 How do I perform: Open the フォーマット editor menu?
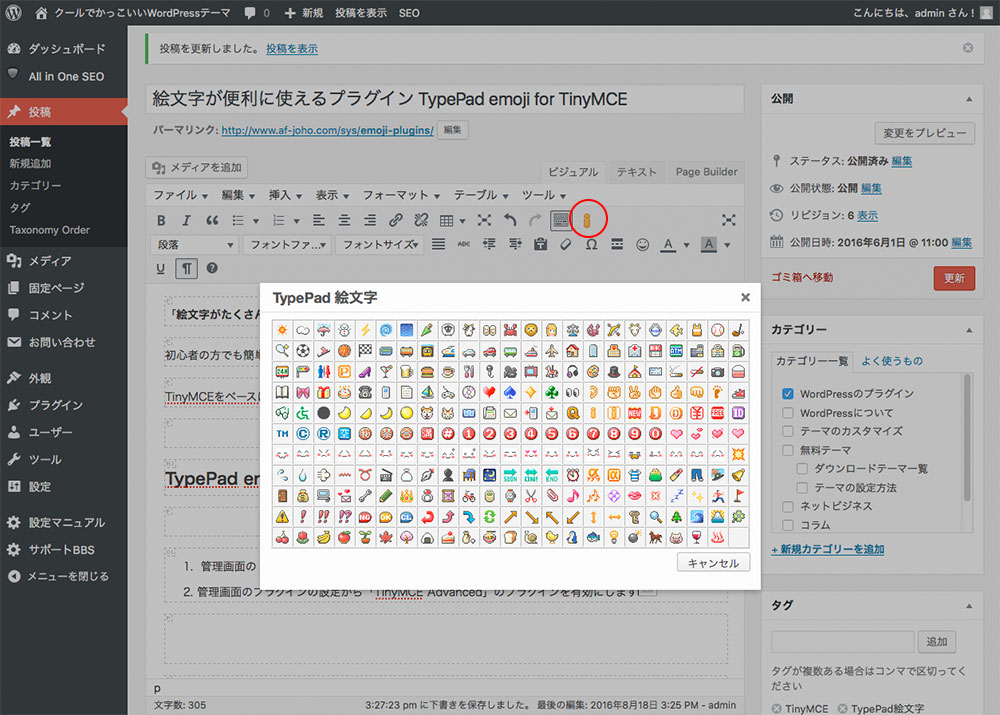tap(401, 195)
